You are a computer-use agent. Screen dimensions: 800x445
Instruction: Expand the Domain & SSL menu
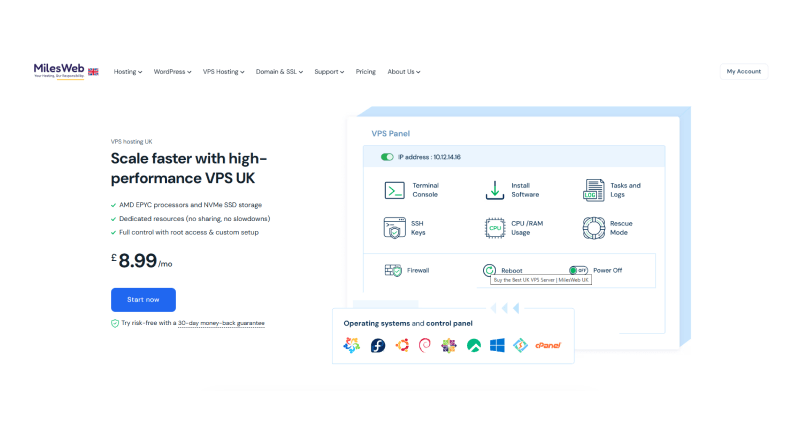click(279, 72)
